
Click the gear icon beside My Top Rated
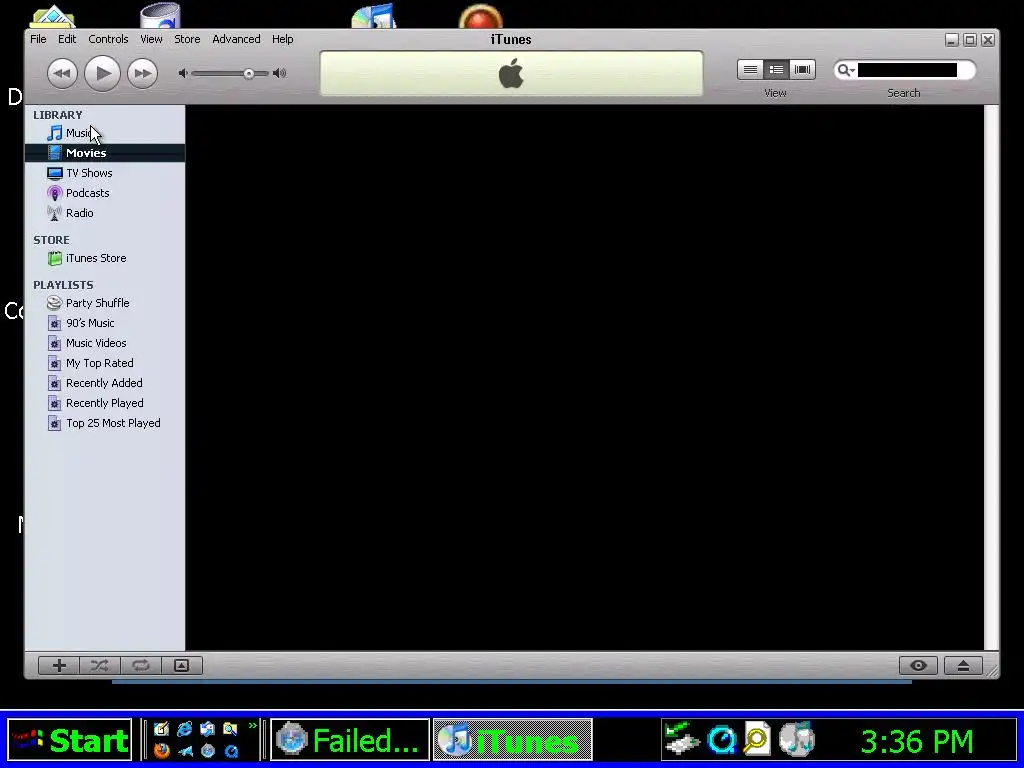(x=55, y=363)
